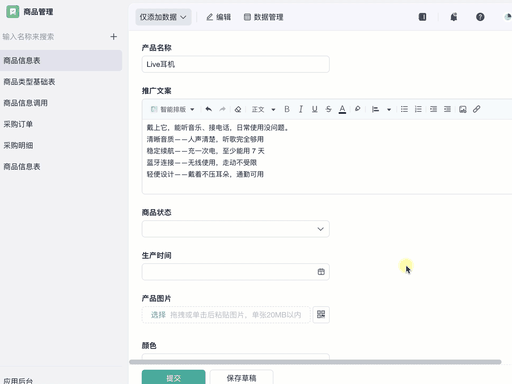Open the 智能排版 dropdown in the editor toolbar
This screenshot has width=512, height=384.
pos(172,109)
